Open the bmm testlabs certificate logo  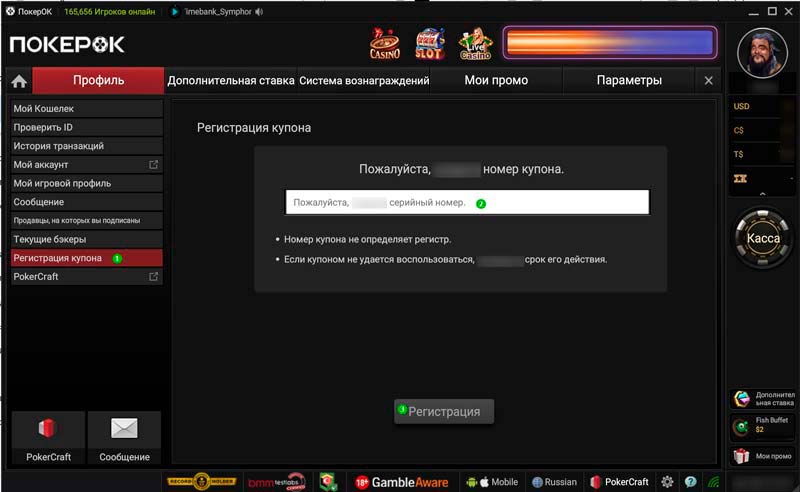277,482
